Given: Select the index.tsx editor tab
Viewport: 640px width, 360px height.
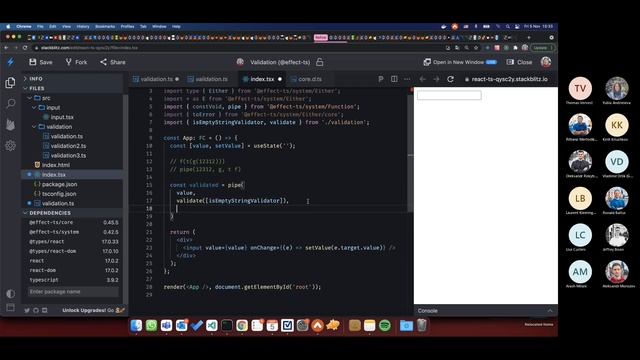Looking at the screenshot, I should coord(262,79).
